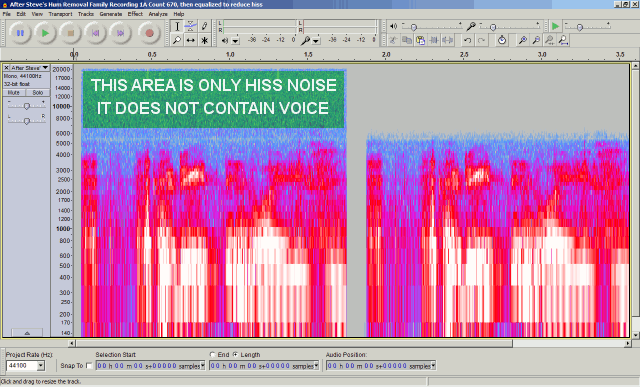The height and width of the screenshot is (387, 640).
Task: Open the Effect menu
Action: pyautogui.click(x=135, y=14)
